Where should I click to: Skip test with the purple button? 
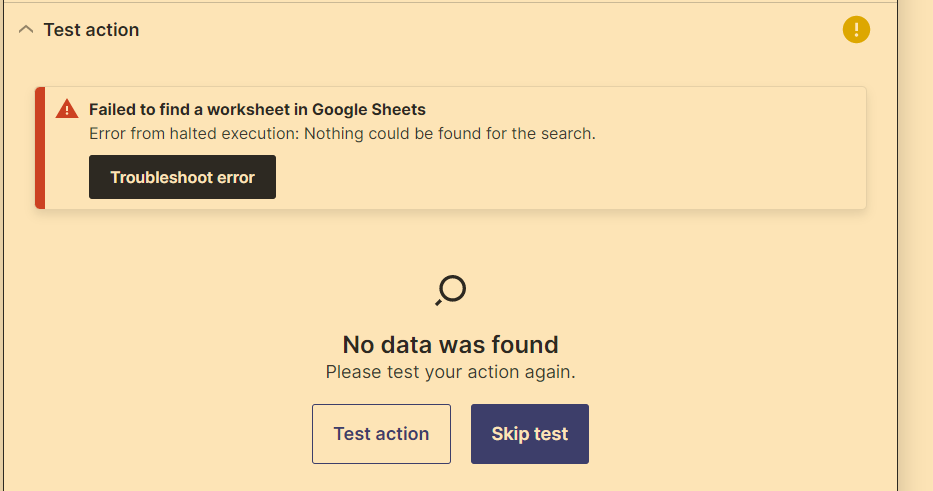(530, 434)
